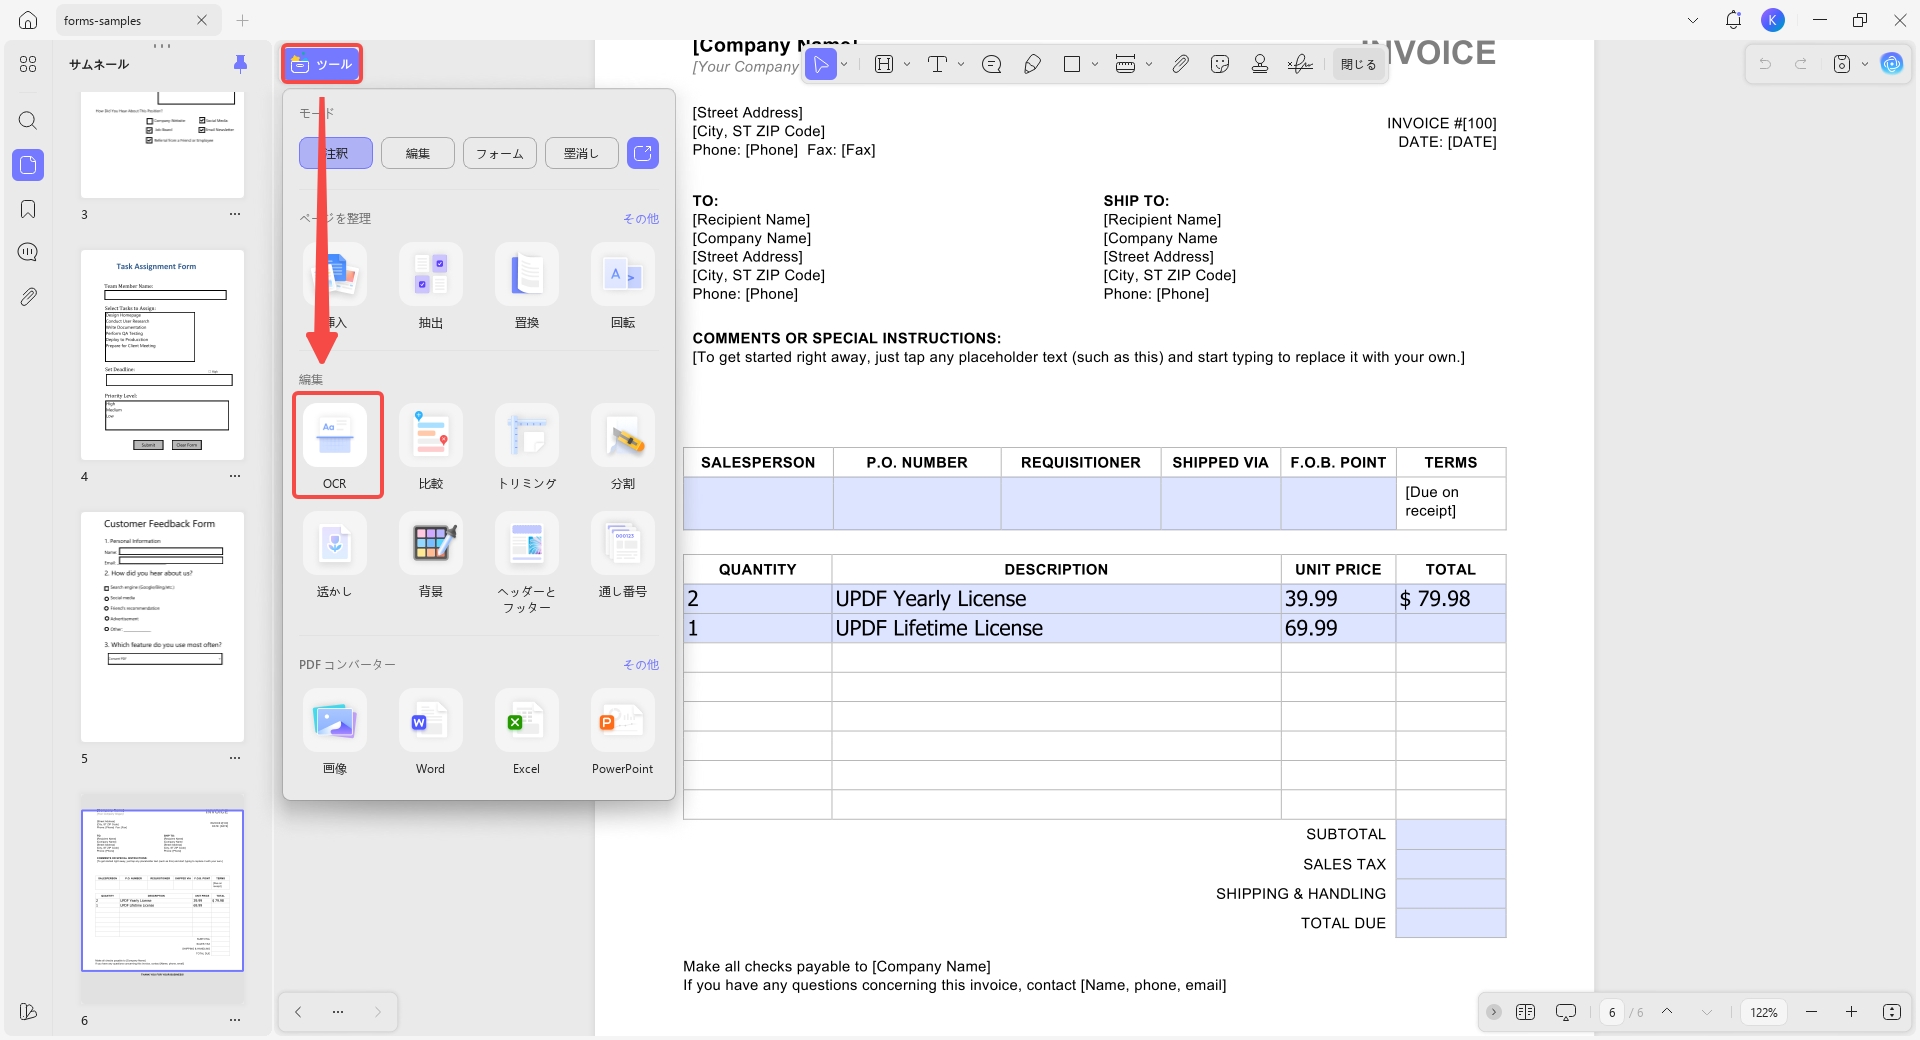
Task: Click the page number input showing 6
Action: pyautogui.click(x=1612, y=1012)
